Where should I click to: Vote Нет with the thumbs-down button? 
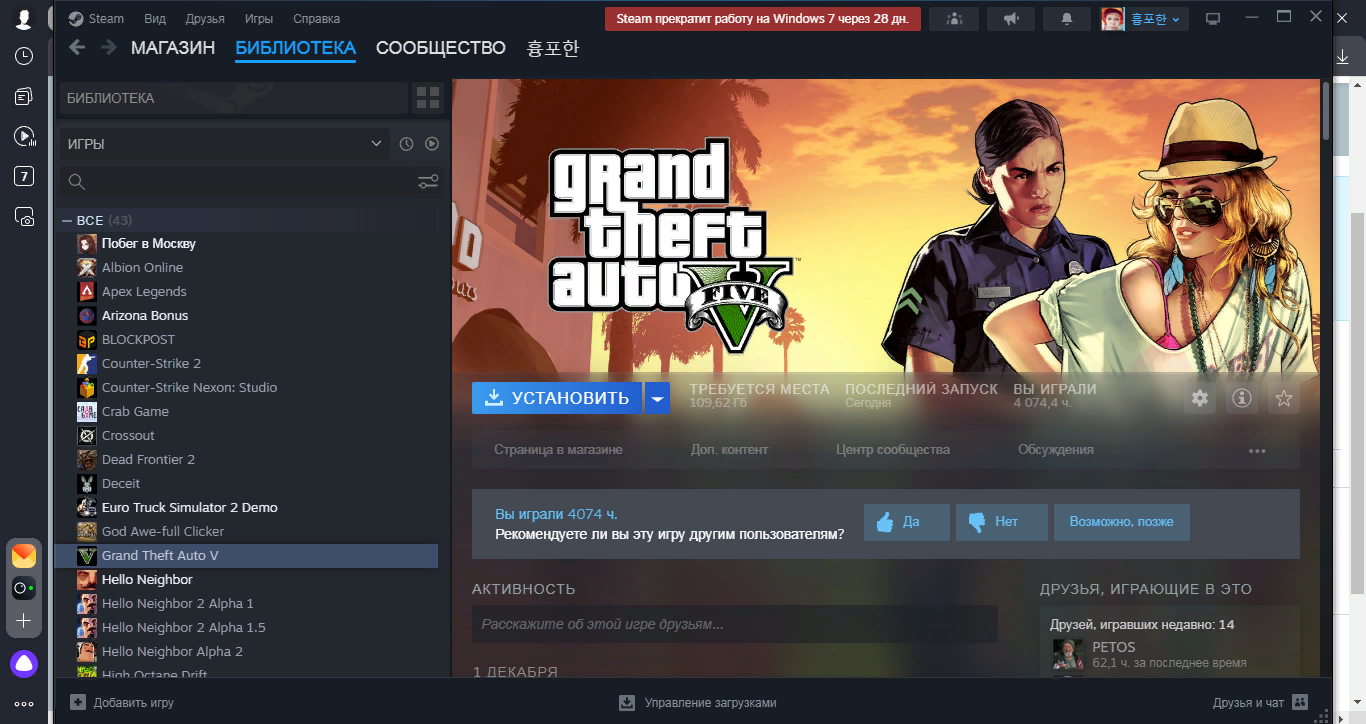tap(1001, 522)
